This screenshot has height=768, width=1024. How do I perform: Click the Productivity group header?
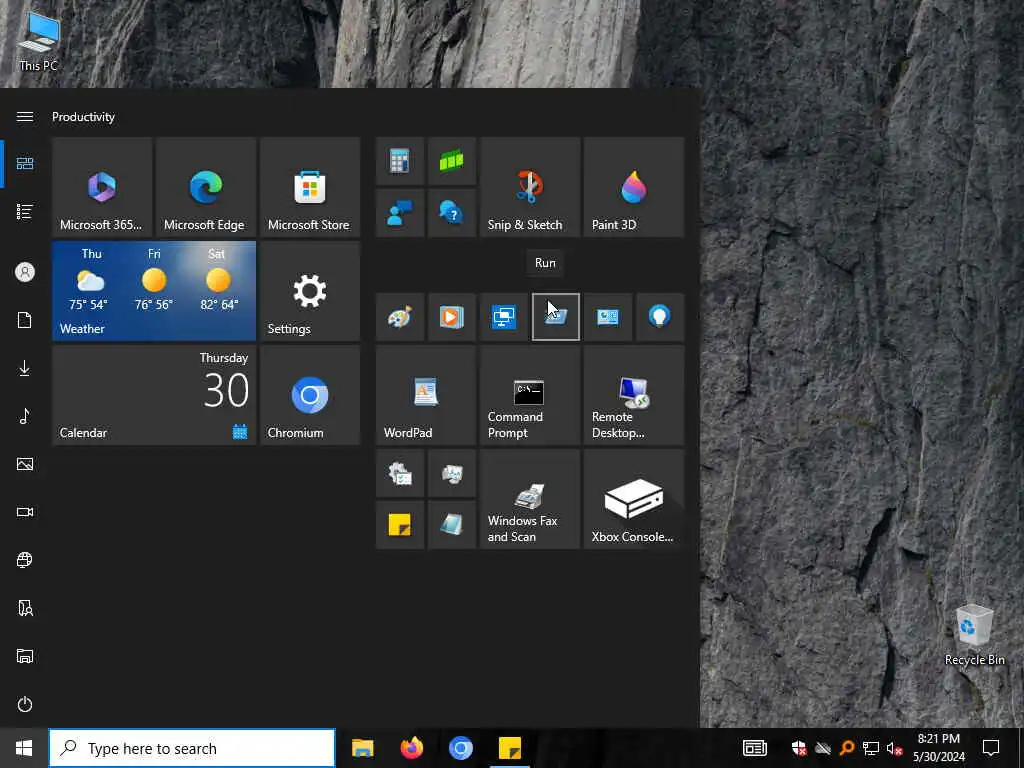point(84,117)
